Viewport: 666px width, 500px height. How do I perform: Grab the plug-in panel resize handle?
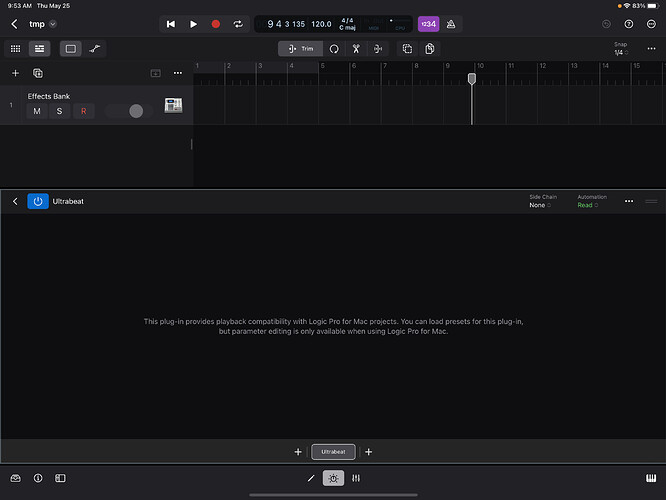651,201
